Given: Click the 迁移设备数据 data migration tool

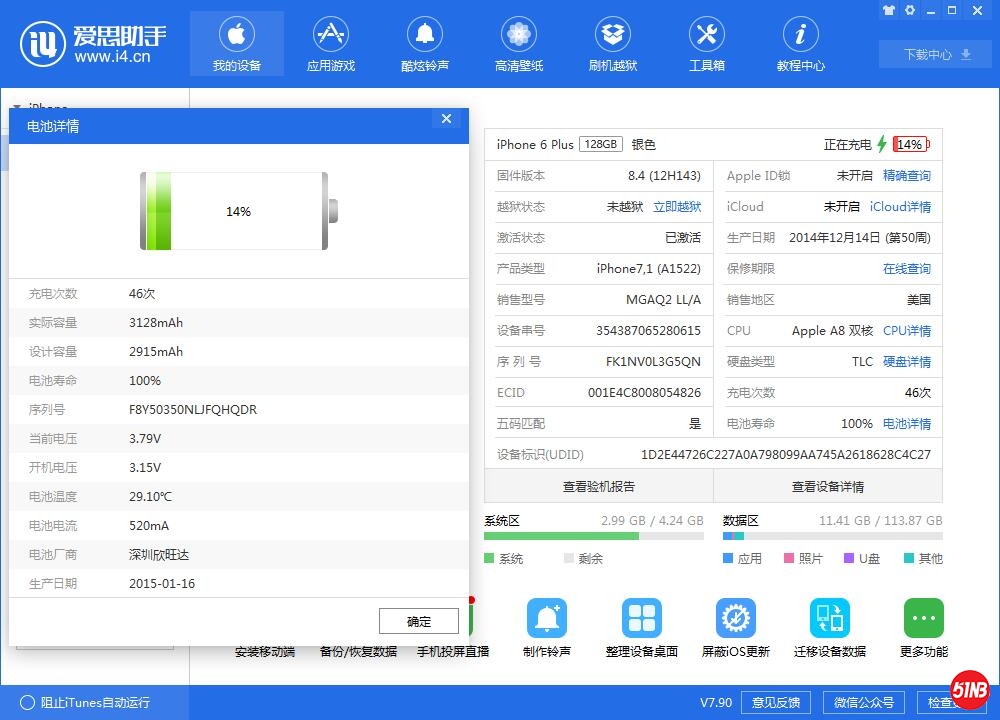Looking at the screenshot, I should pos(829,627).
